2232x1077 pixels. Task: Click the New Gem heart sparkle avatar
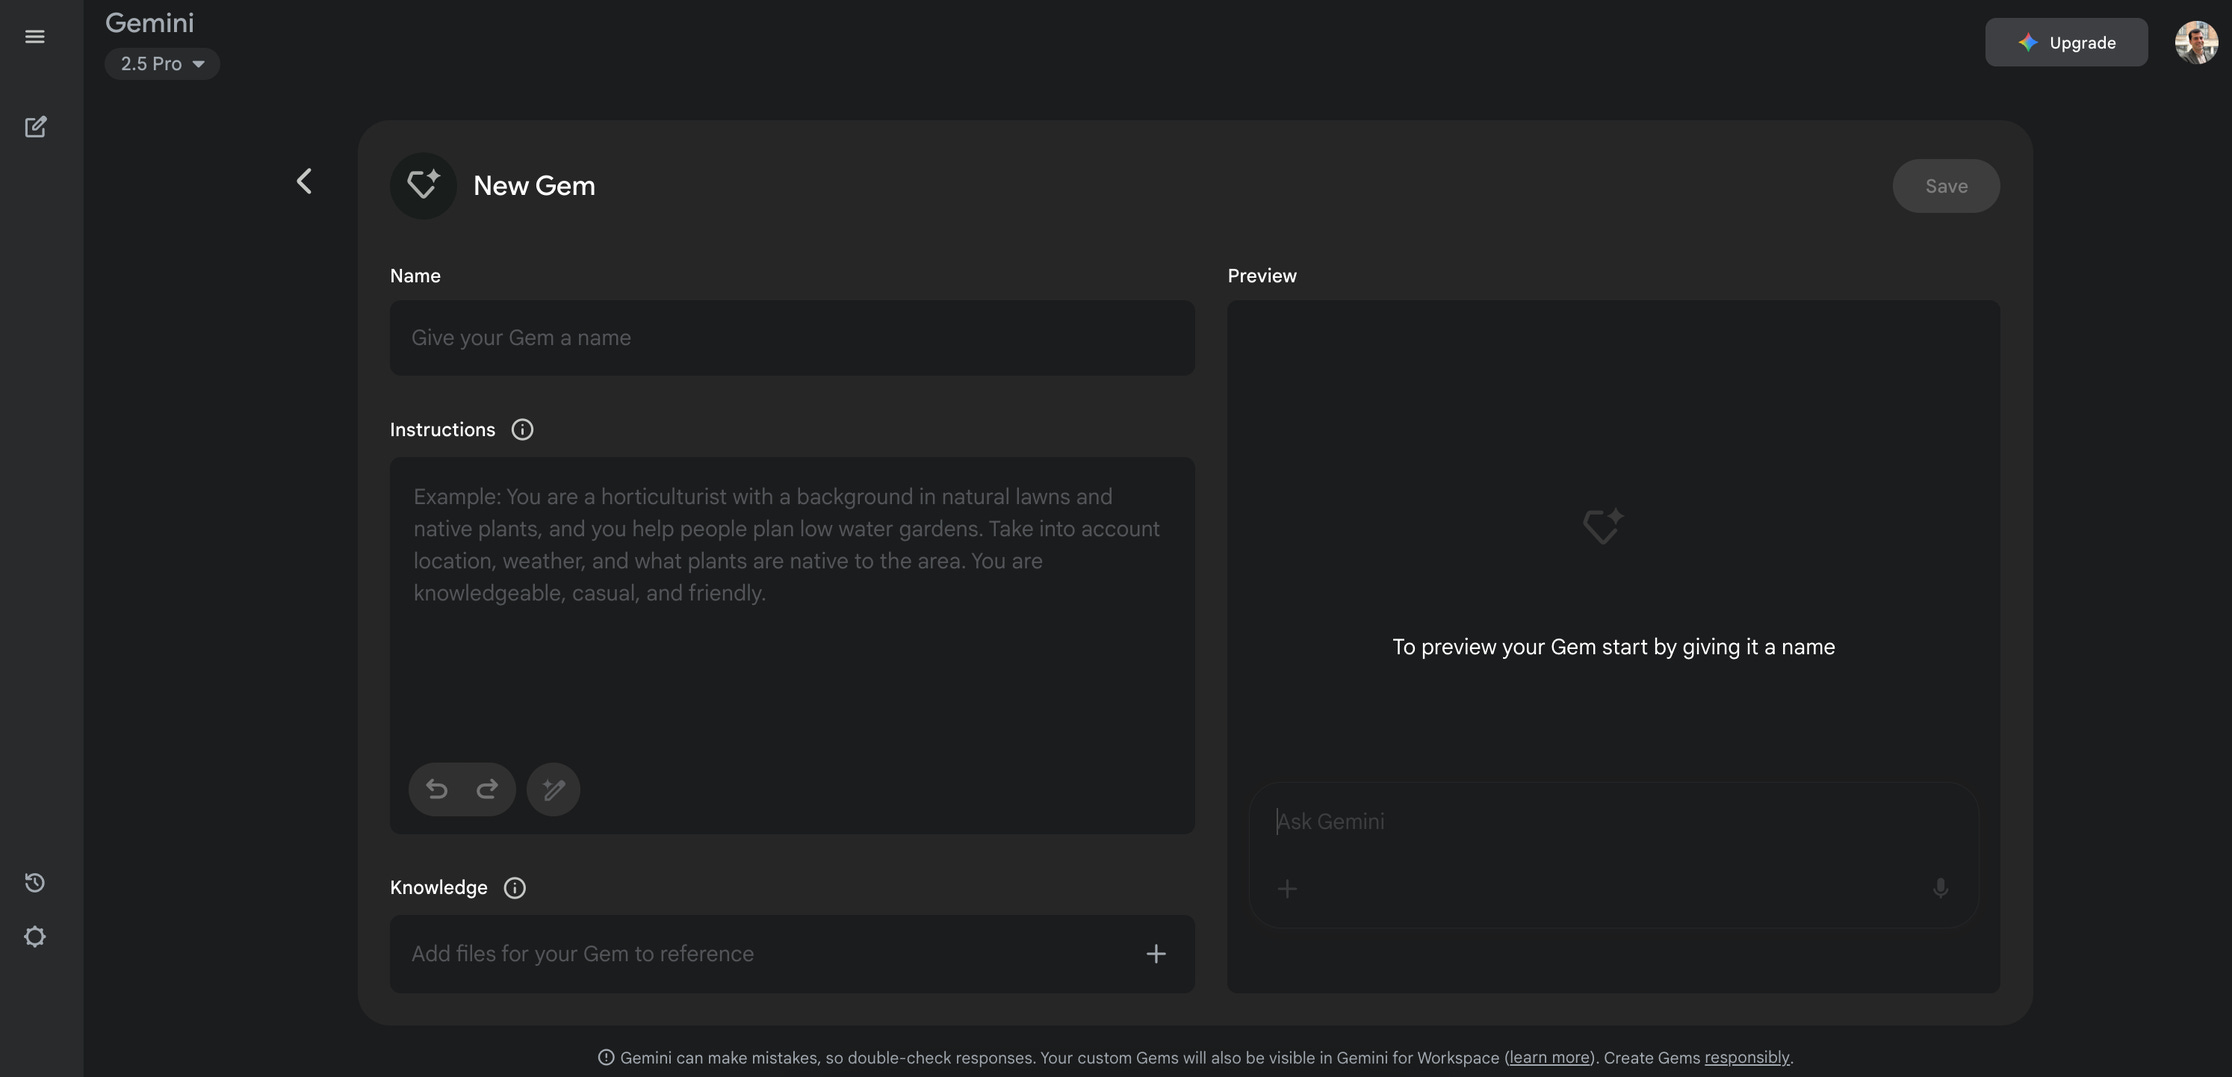coord(423,186)
